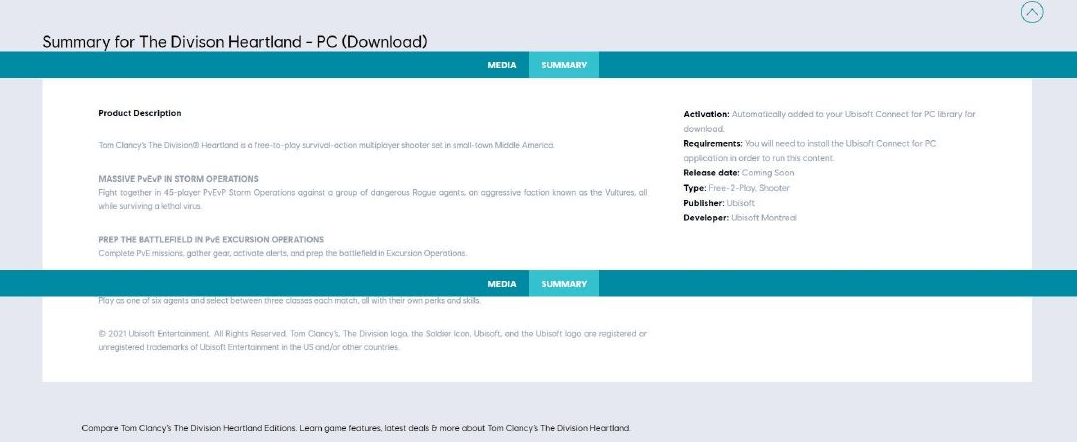This screenshot has height=442, width=1077.
Task: Click the Activation label
Action: [x=706, y=115]
